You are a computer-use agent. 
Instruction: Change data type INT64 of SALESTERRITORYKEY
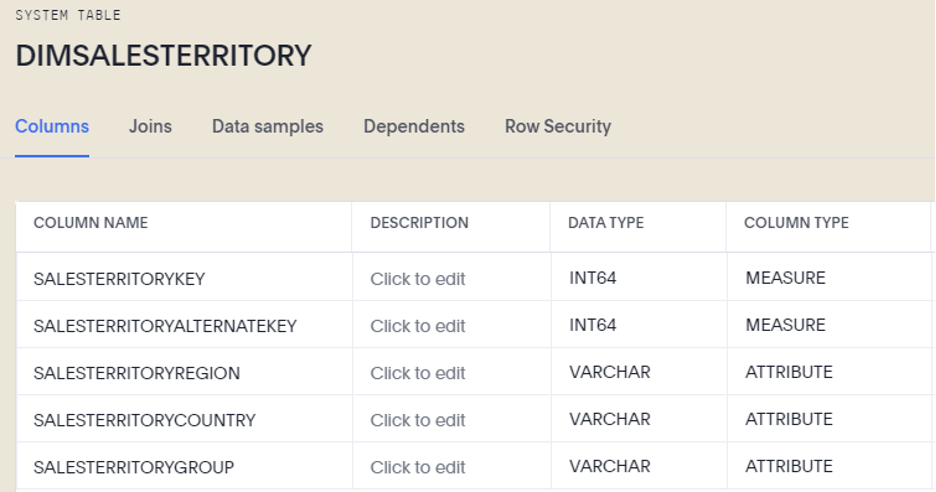coord(592,278)
